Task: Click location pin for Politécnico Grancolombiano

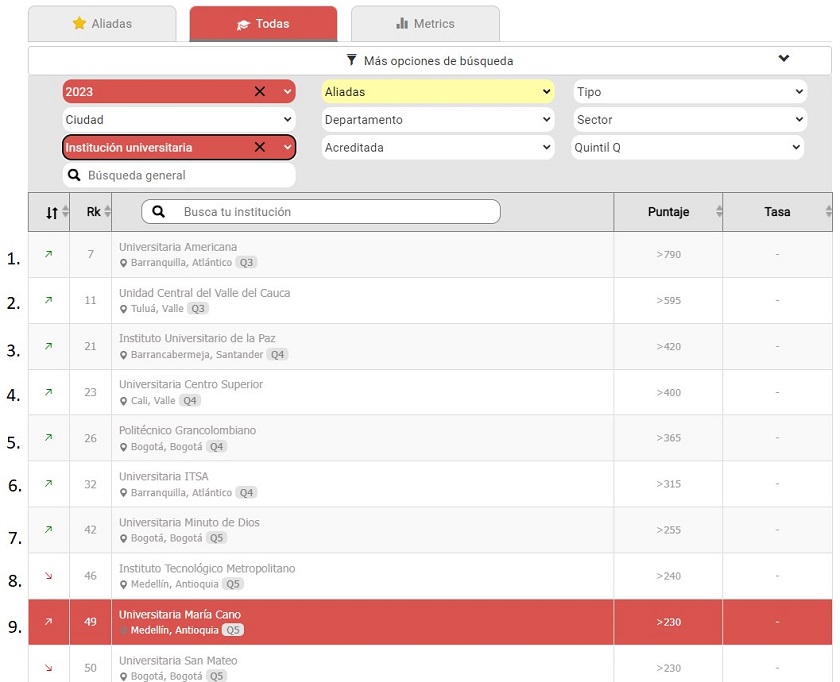Action: click(x=123, y=447)
